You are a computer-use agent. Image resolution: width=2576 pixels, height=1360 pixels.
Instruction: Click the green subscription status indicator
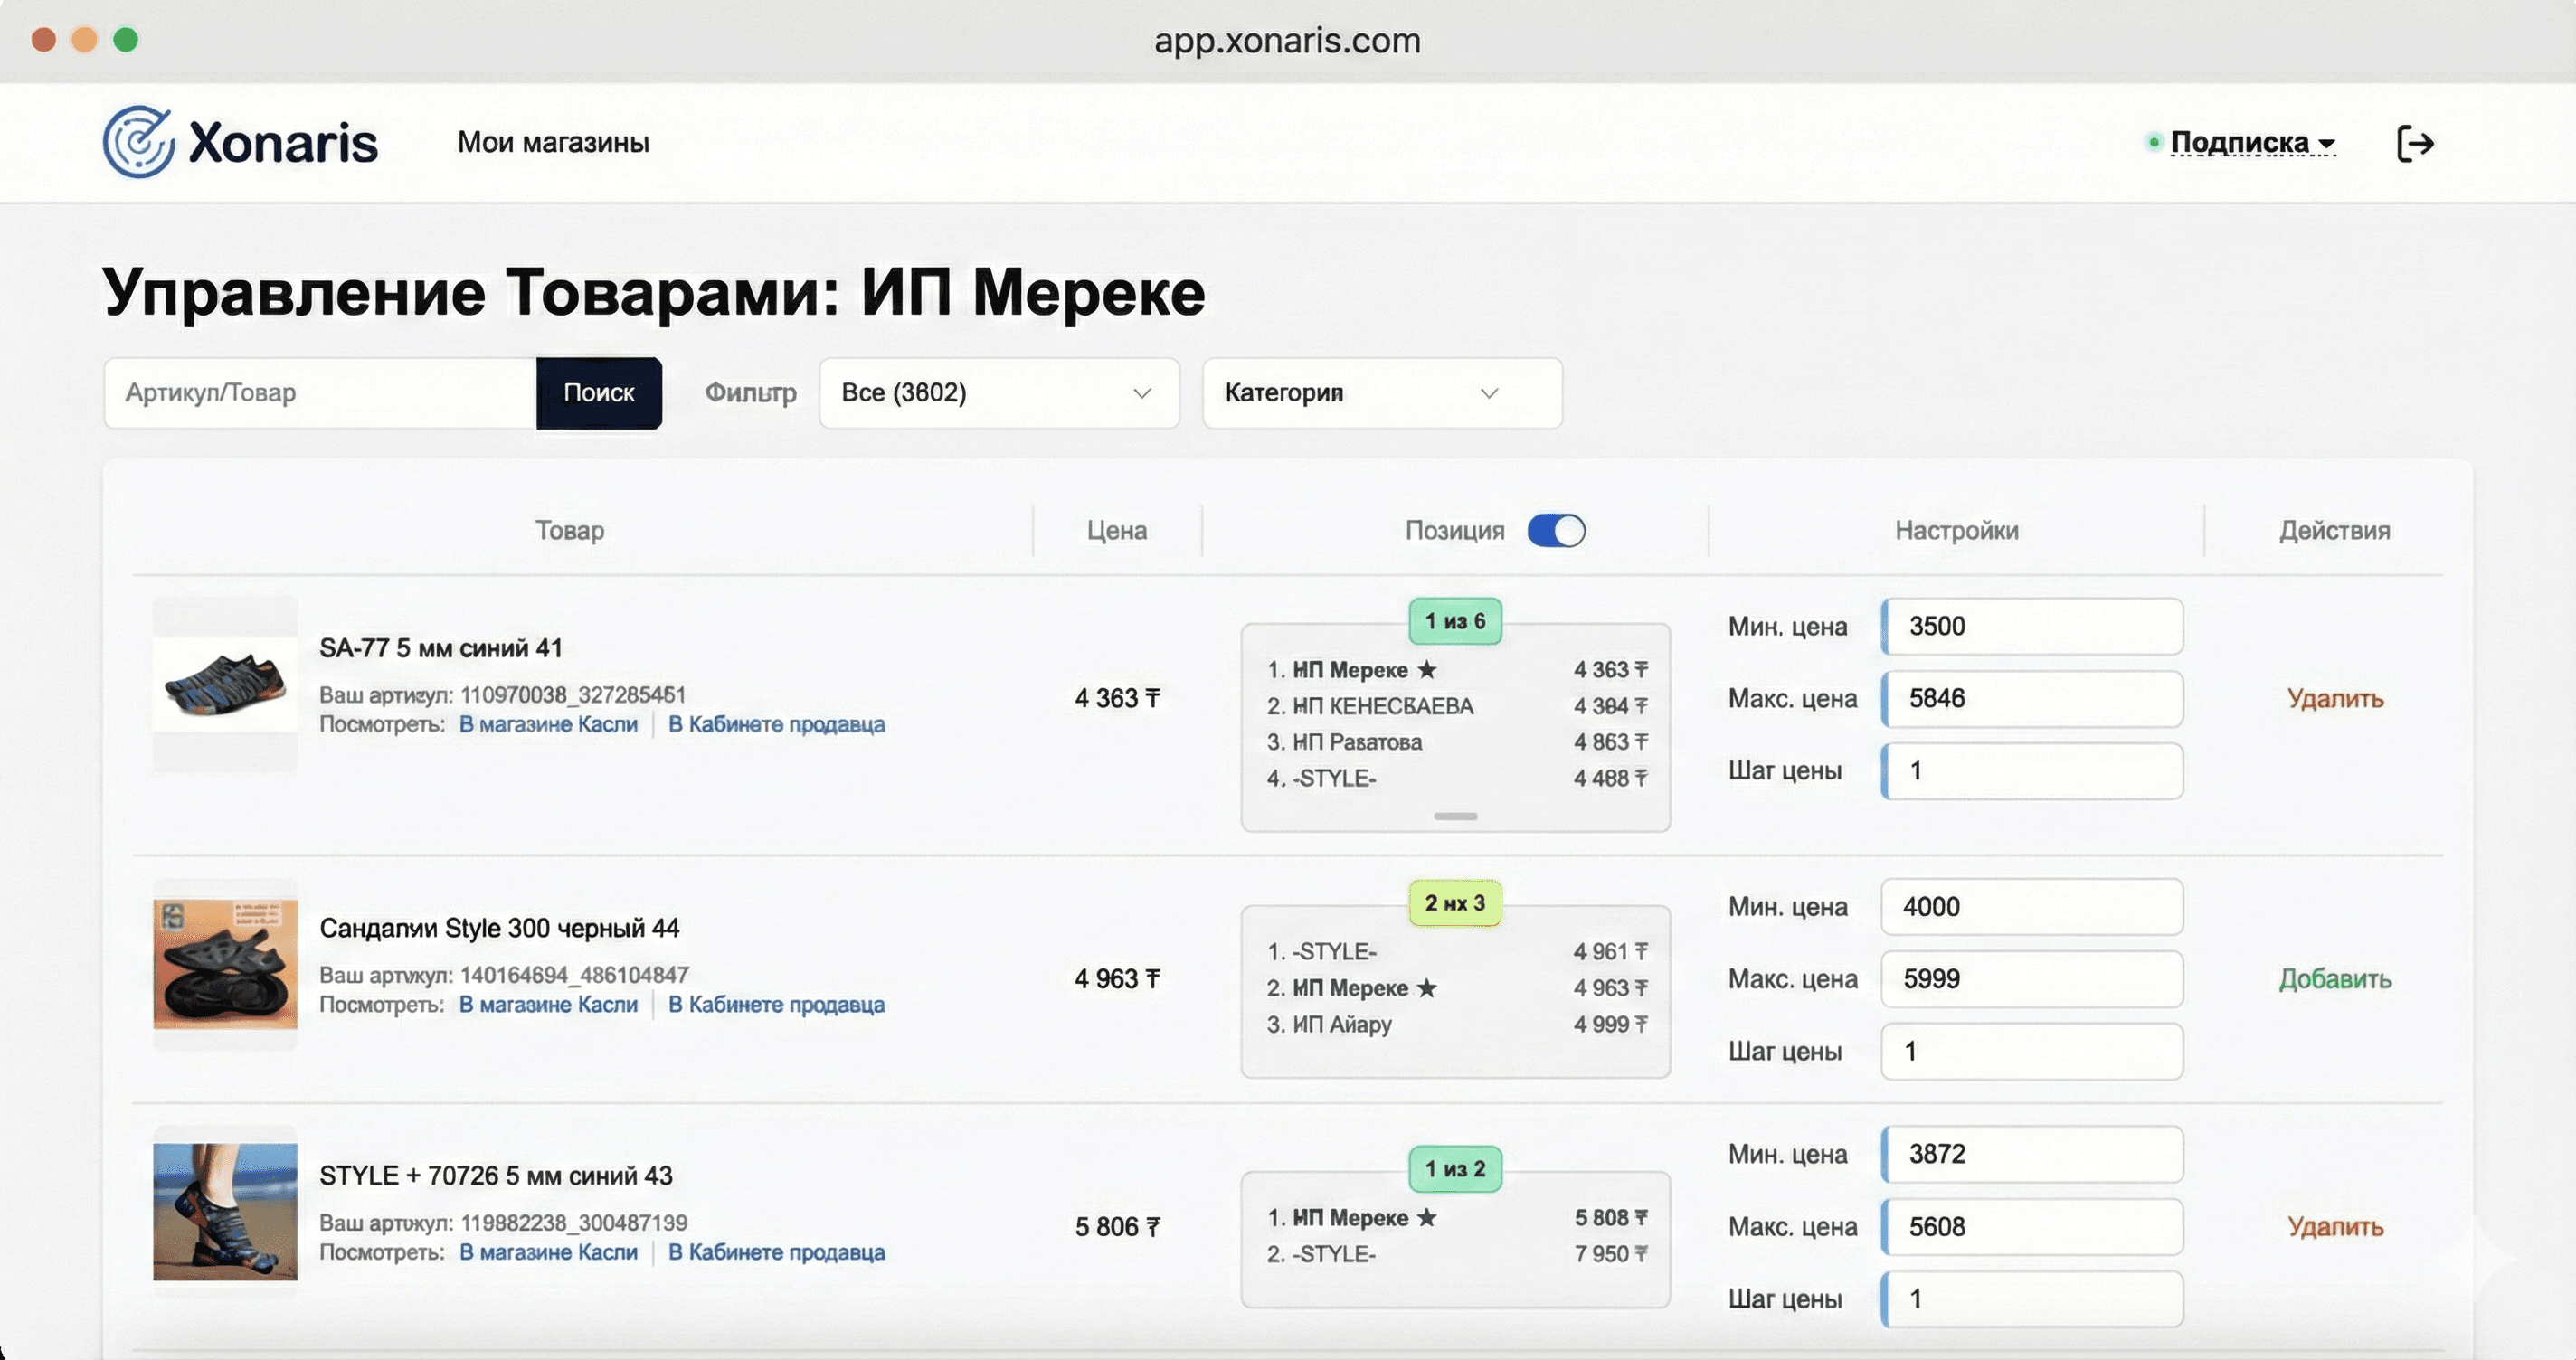tap(2152, 141)
